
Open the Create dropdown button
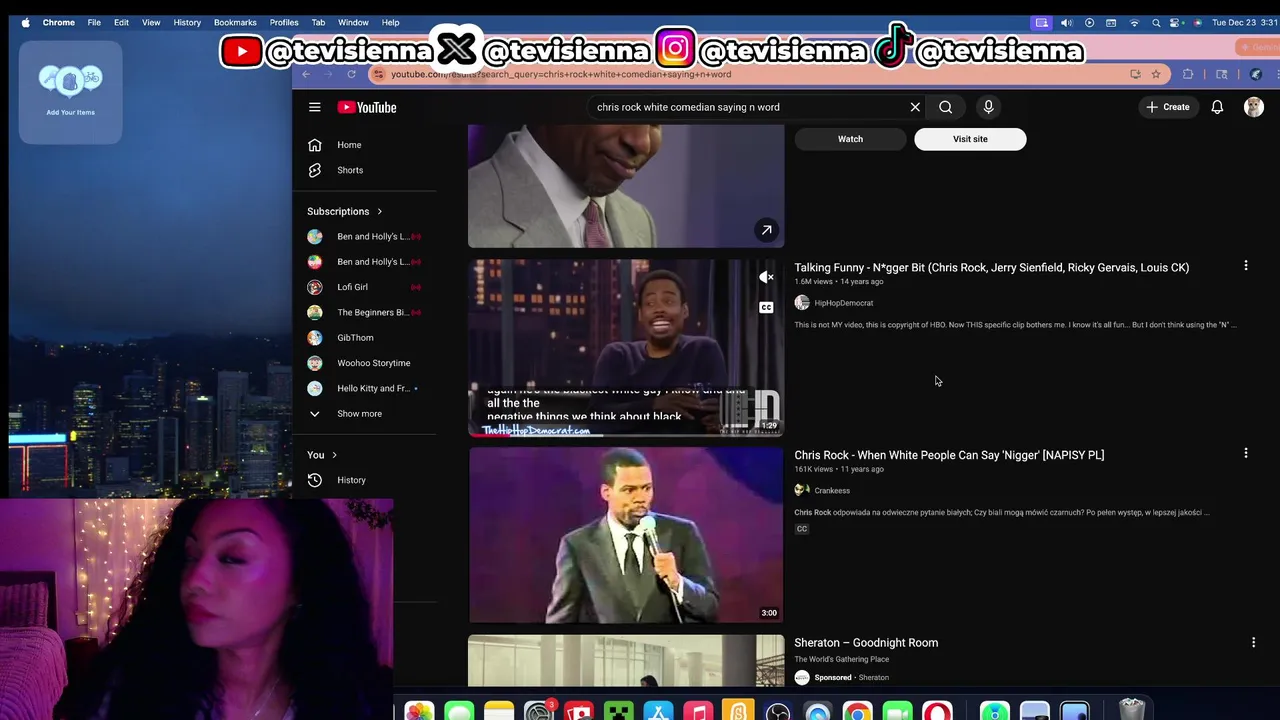(1167, 107)
